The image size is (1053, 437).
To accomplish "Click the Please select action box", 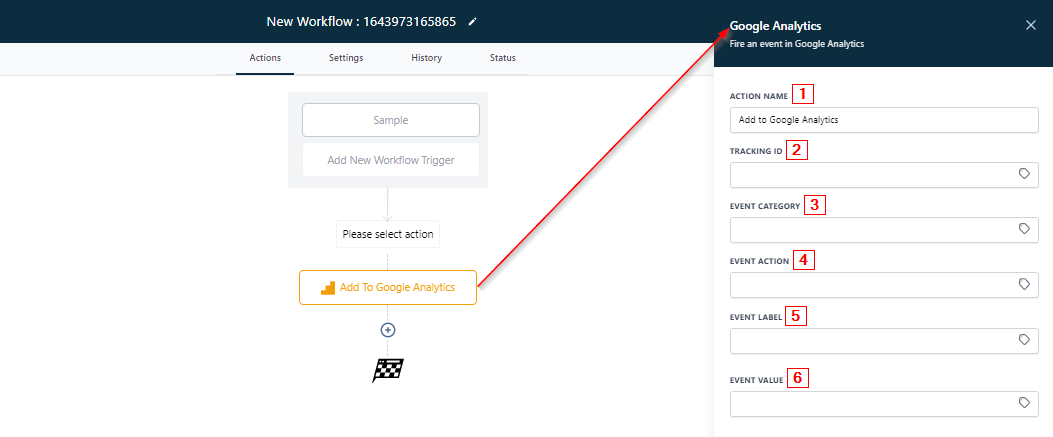I will pos(387,234).
